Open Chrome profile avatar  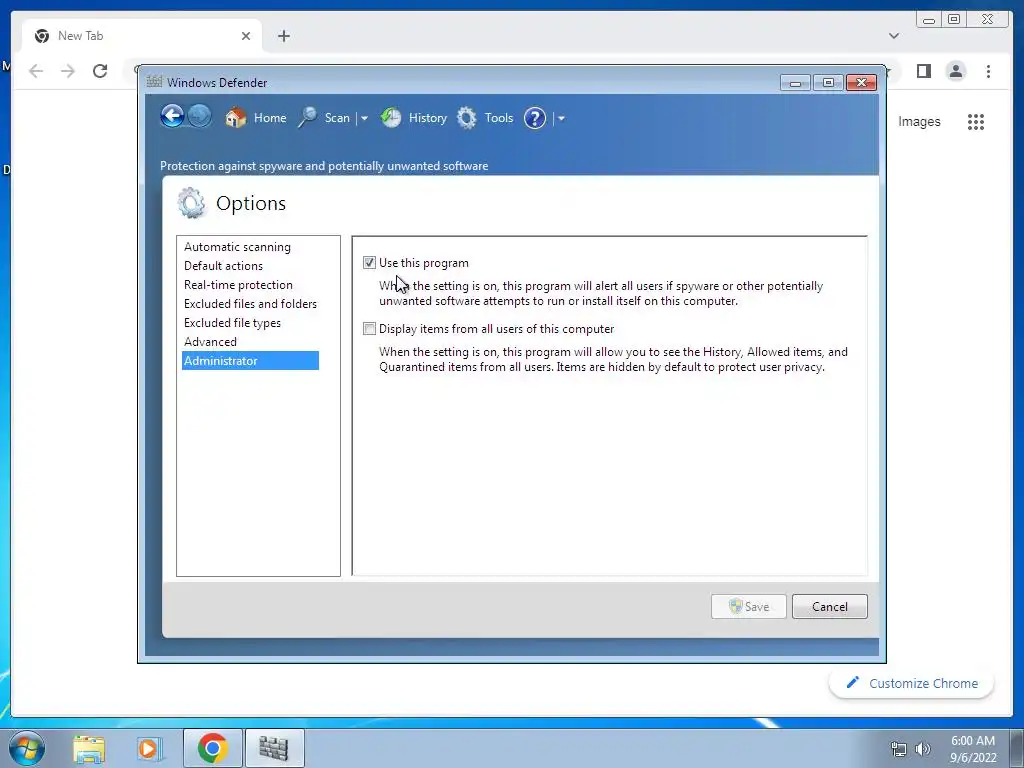(x=956, y=71)
